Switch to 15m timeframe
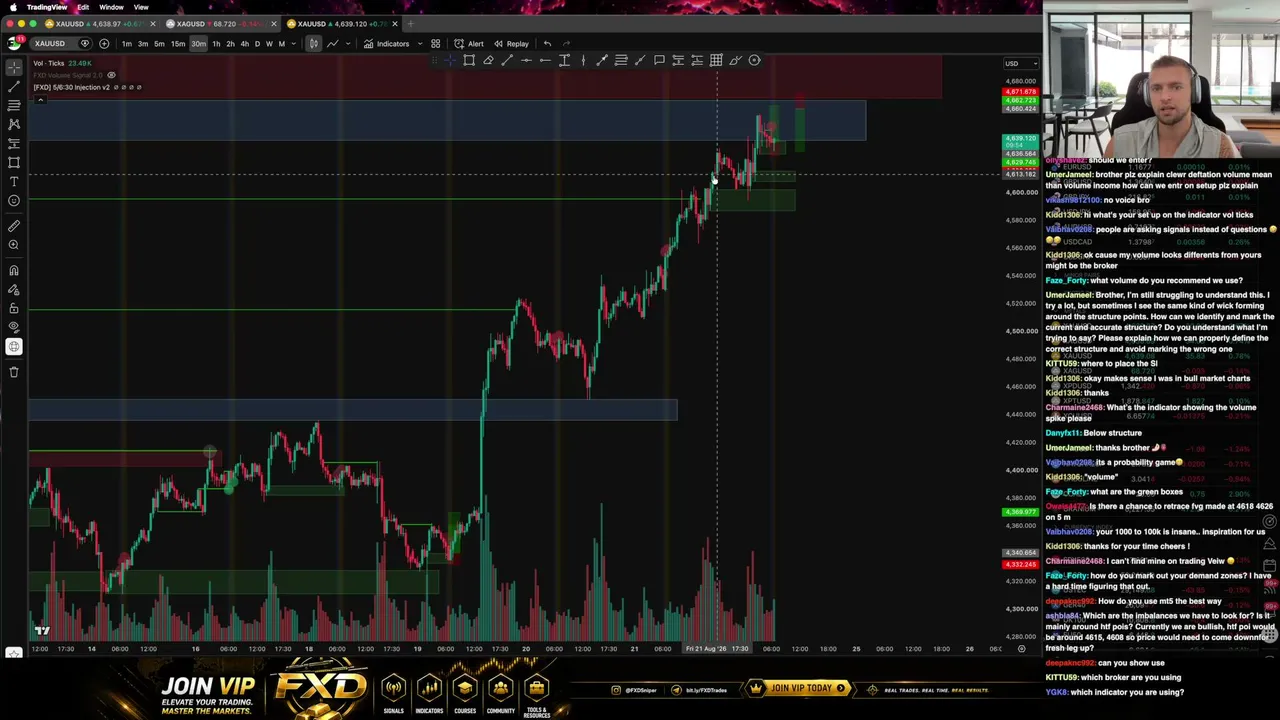Viewport: 1280px width, 720px height. tap(177, 43)
